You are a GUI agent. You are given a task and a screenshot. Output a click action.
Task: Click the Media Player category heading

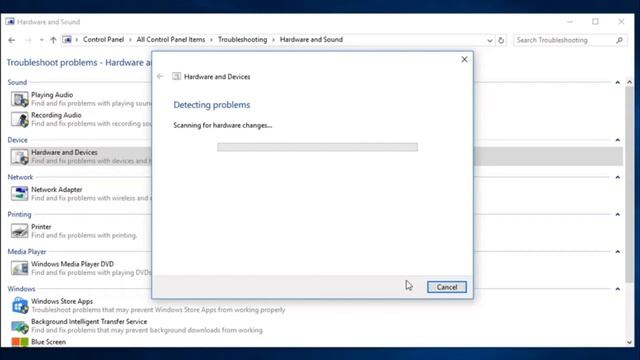click(27, 252)
